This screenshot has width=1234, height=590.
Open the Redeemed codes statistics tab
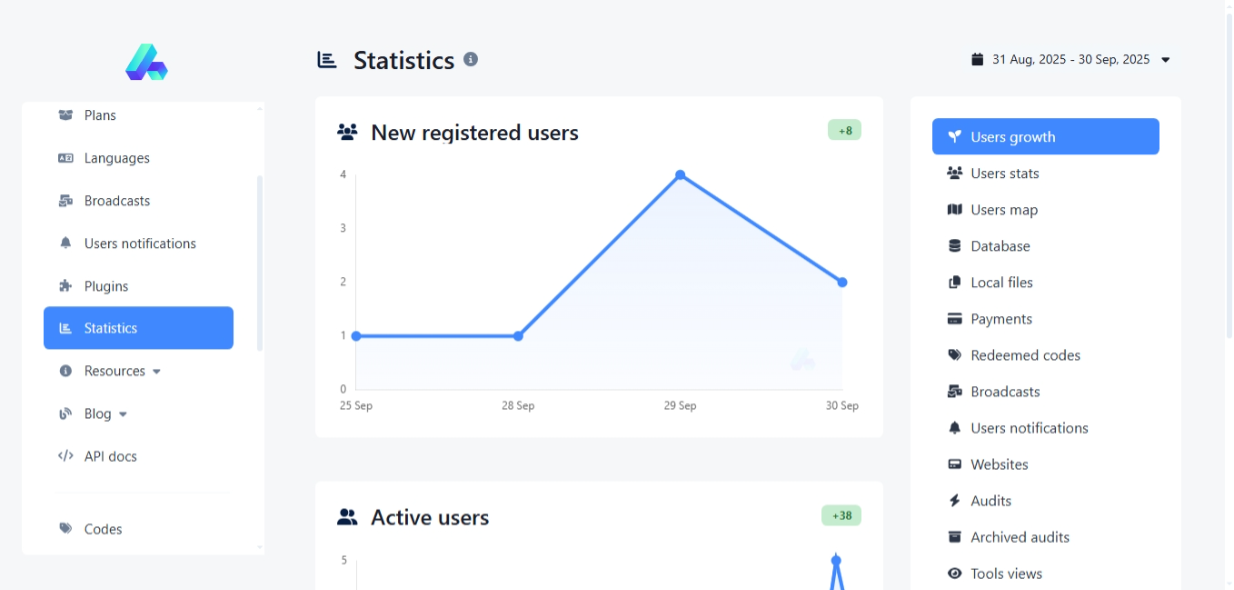coord(1025,356)
